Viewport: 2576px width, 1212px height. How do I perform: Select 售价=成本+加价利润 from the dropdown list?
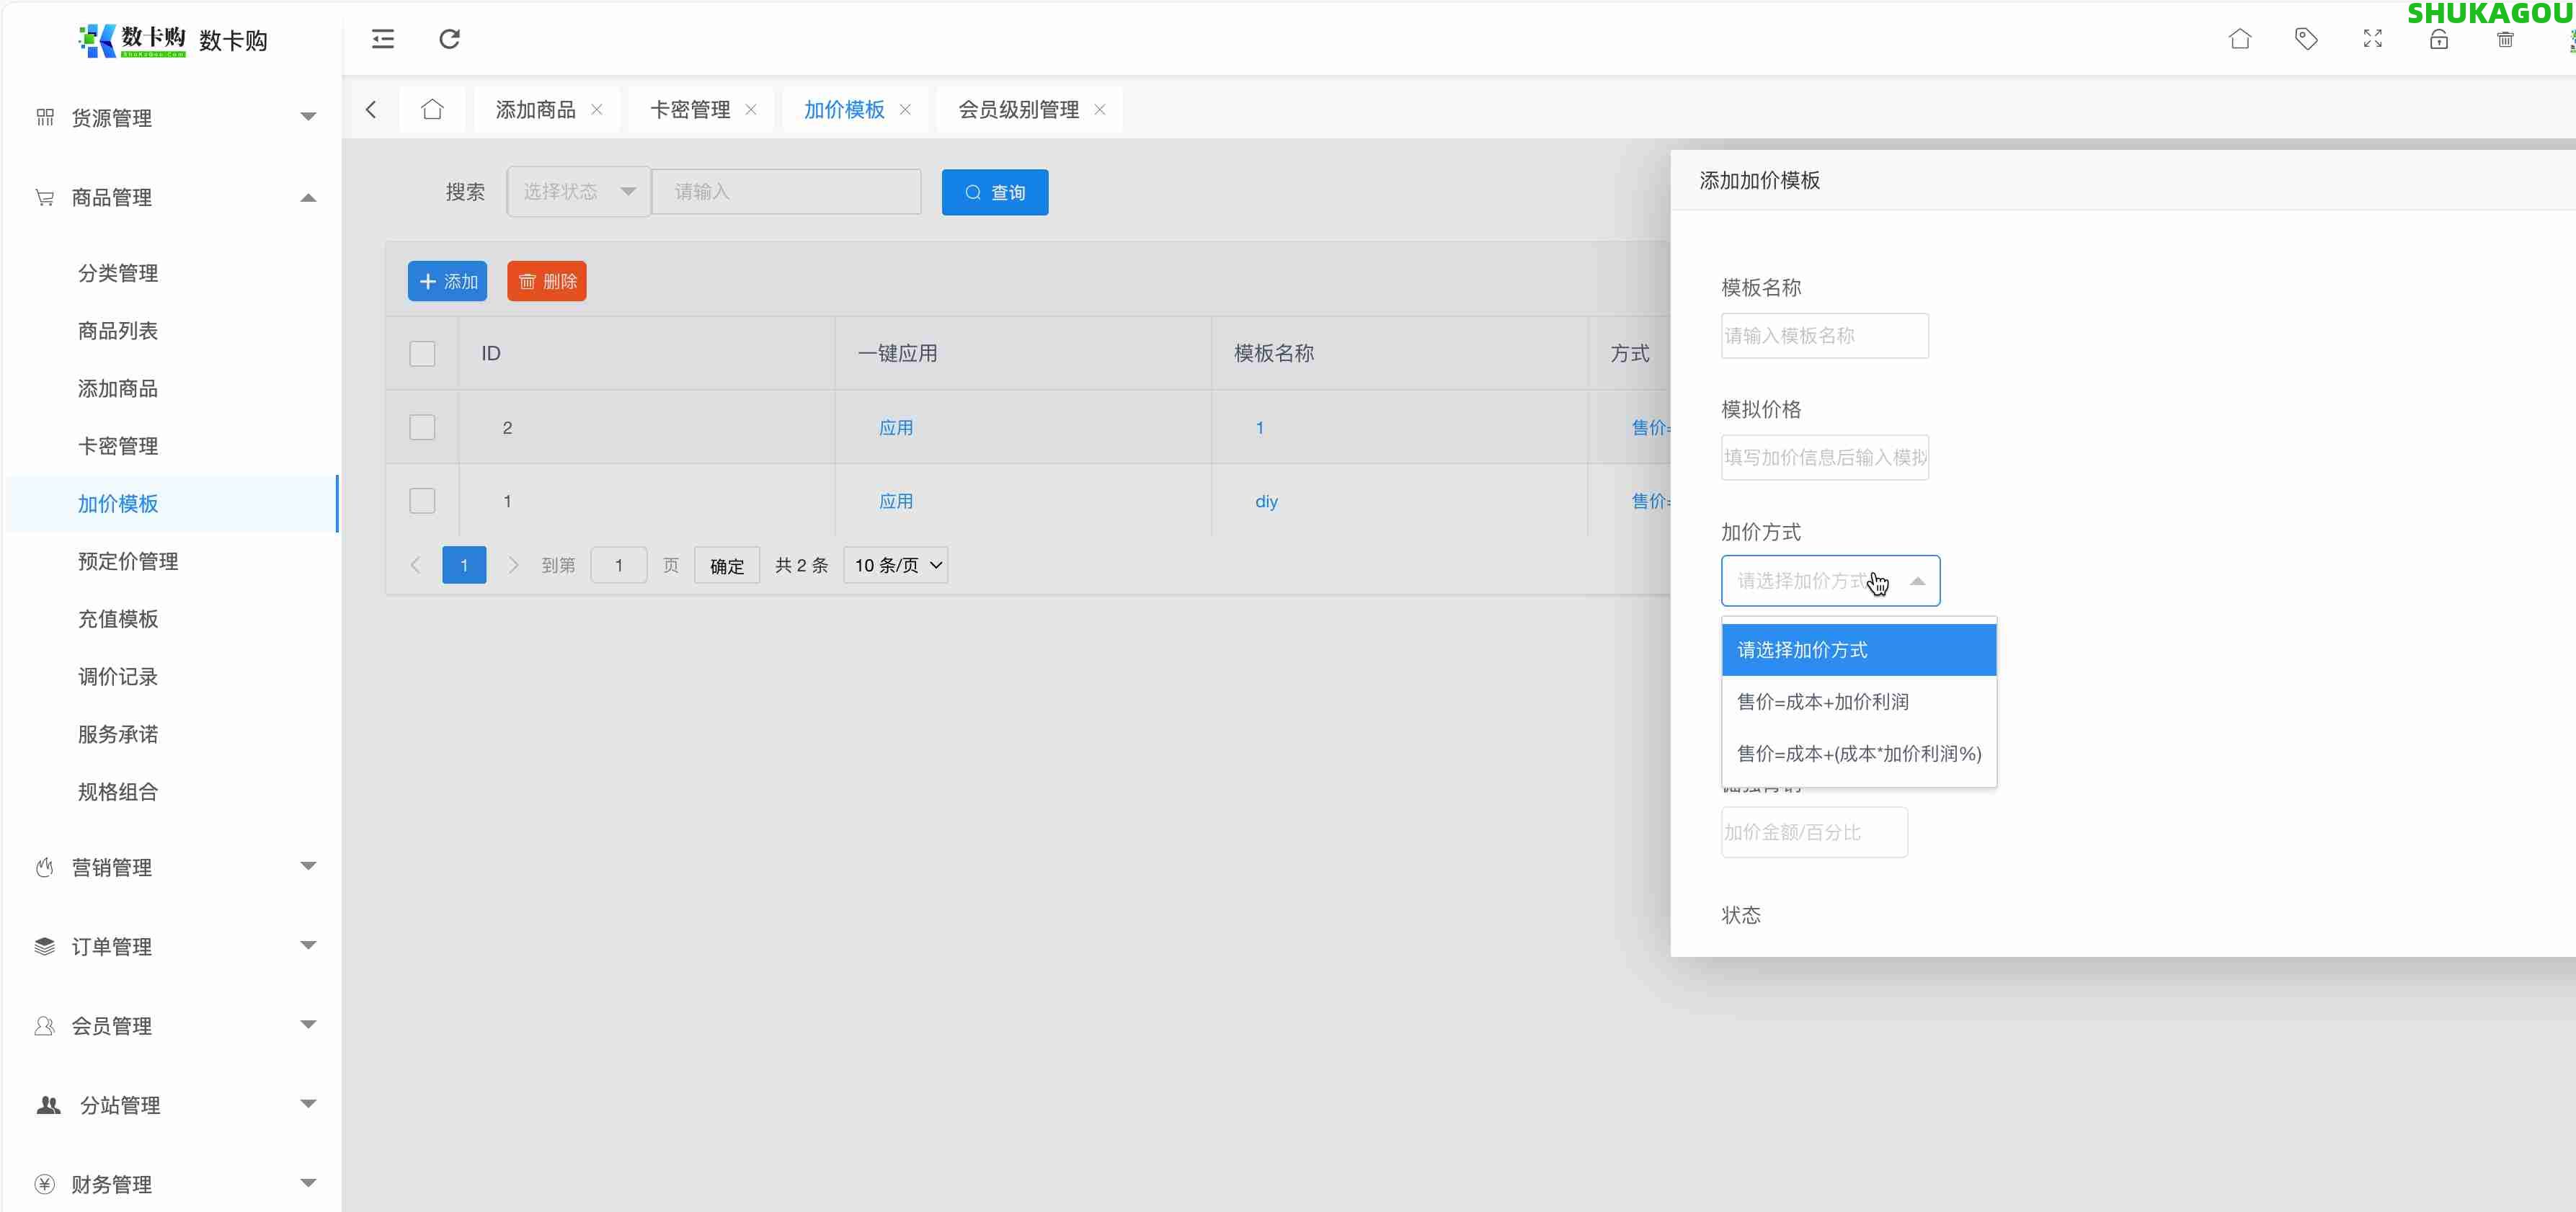[x=1822, y=701]
